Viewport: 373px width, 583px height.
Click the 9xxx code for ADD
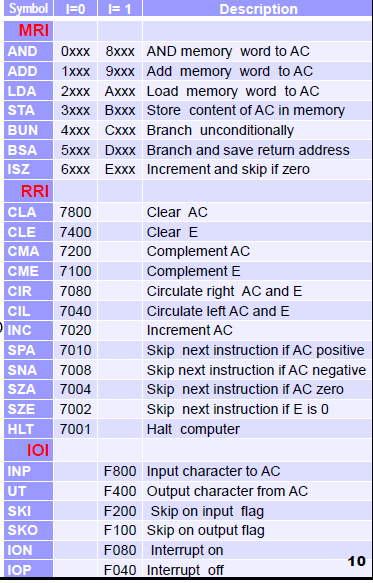click(120, 71)
